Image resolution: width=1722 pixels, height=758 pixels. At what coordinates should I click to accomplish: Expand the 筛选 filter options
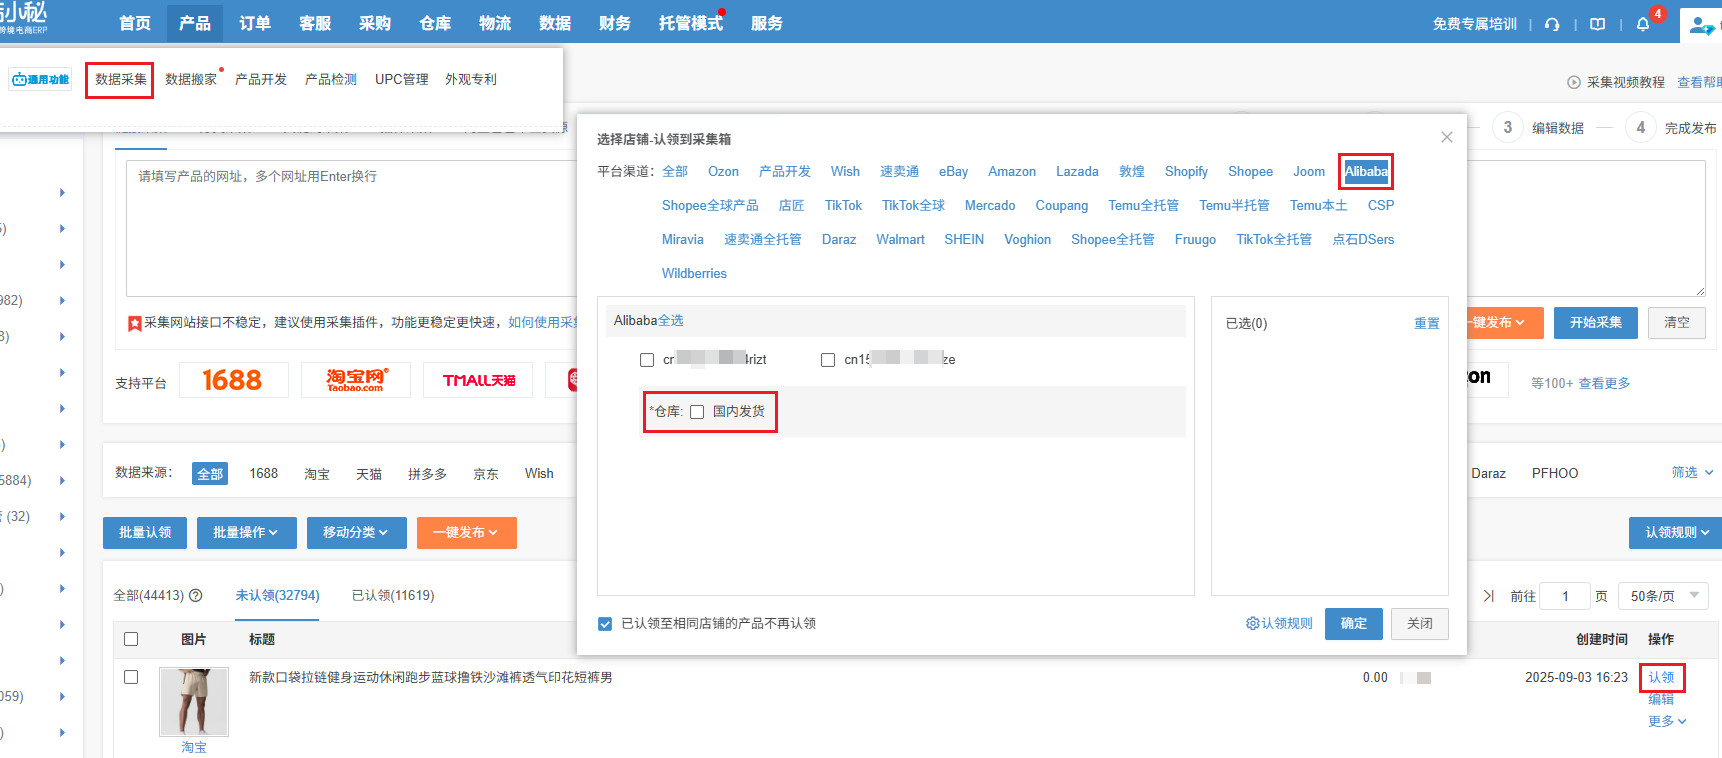click(1692, 472)
